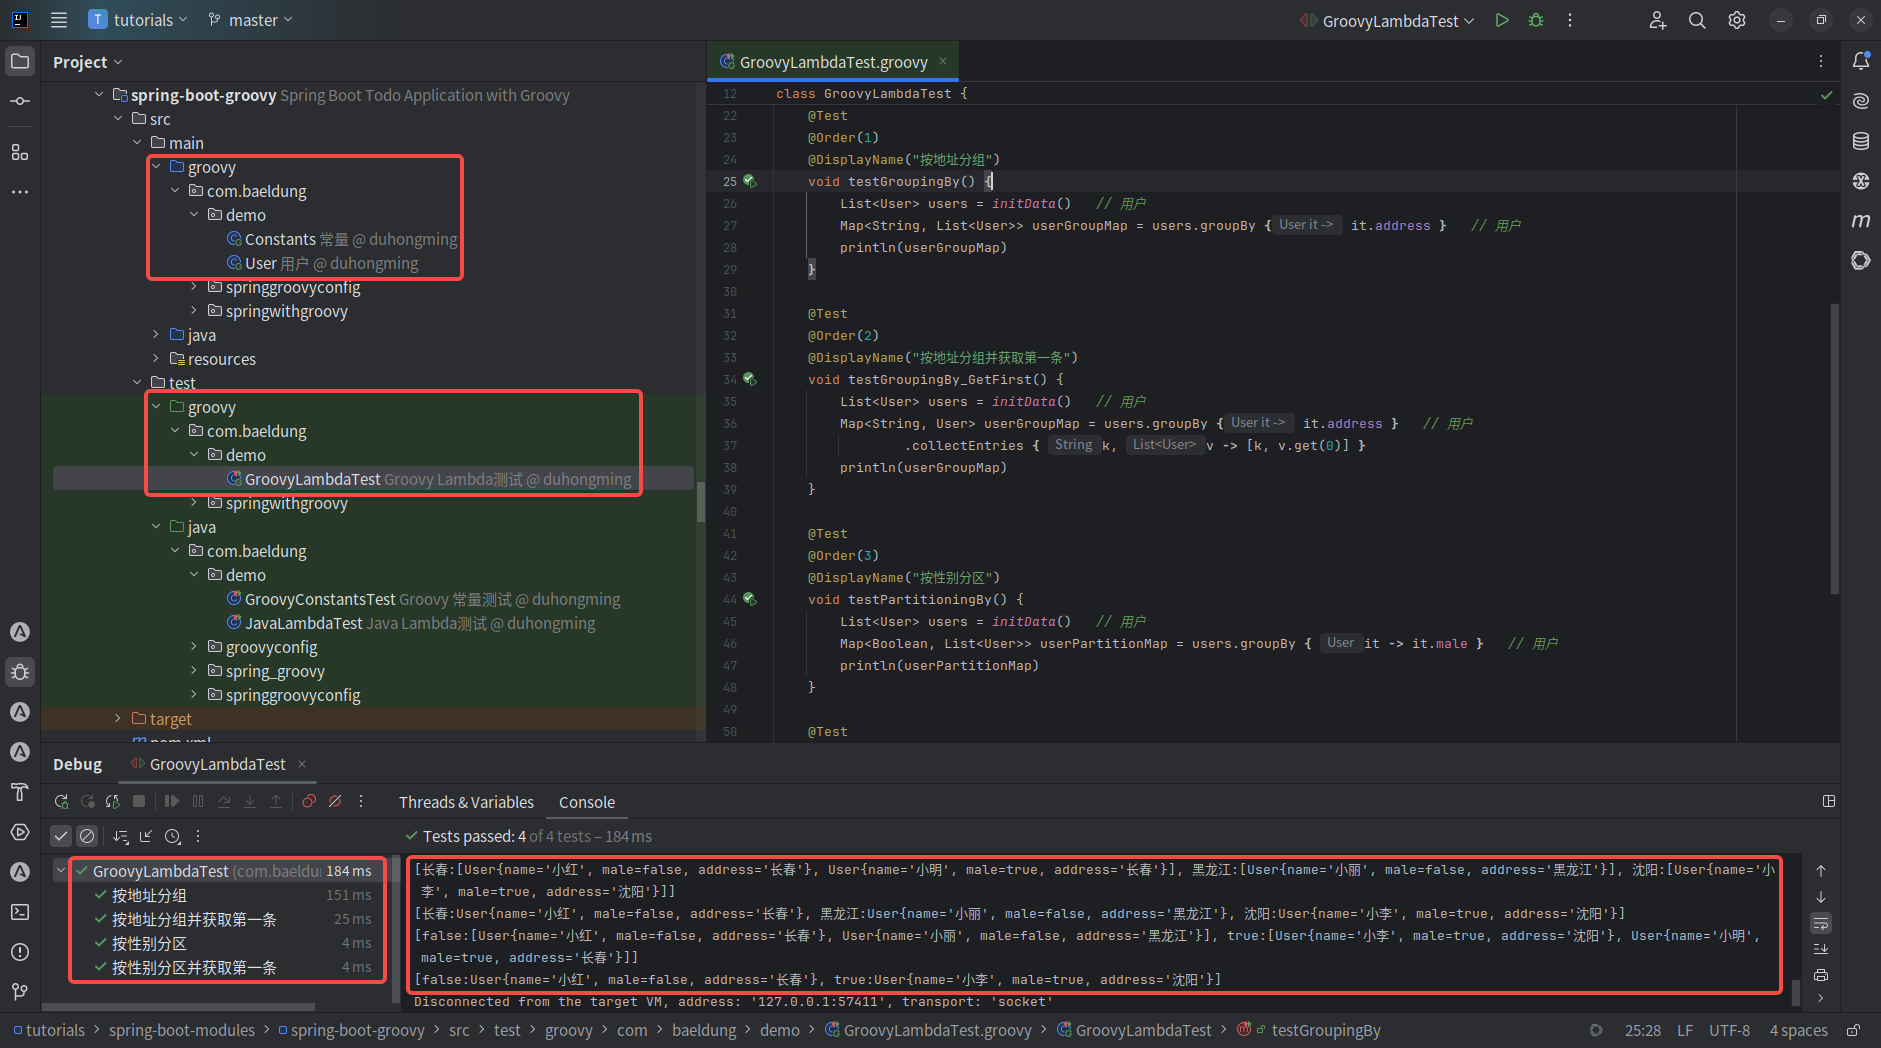Stop the debug session

pos(139,801)
